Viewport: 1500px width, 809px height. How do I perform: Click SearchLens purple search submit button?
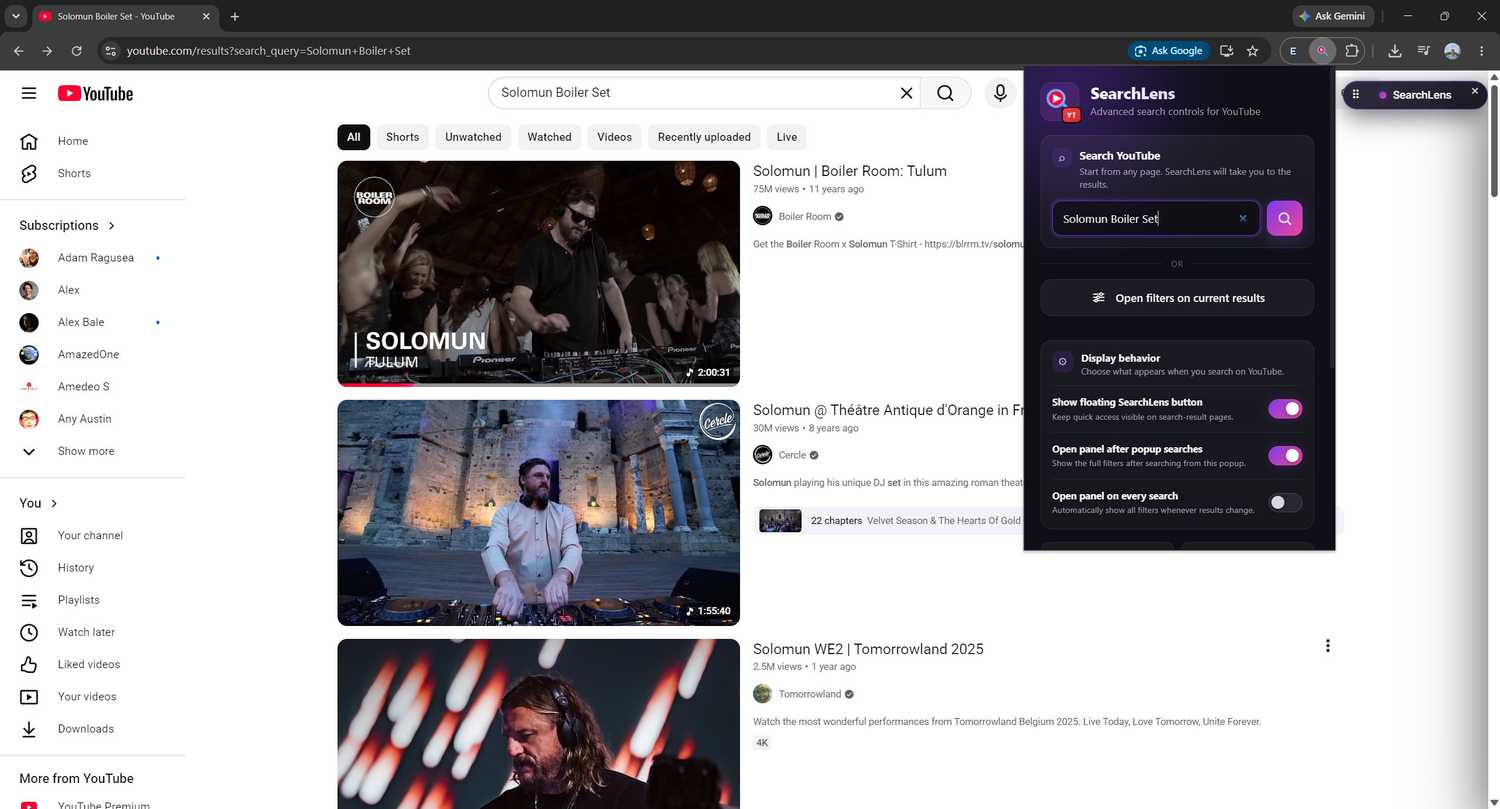click(x=1284, y=218)
